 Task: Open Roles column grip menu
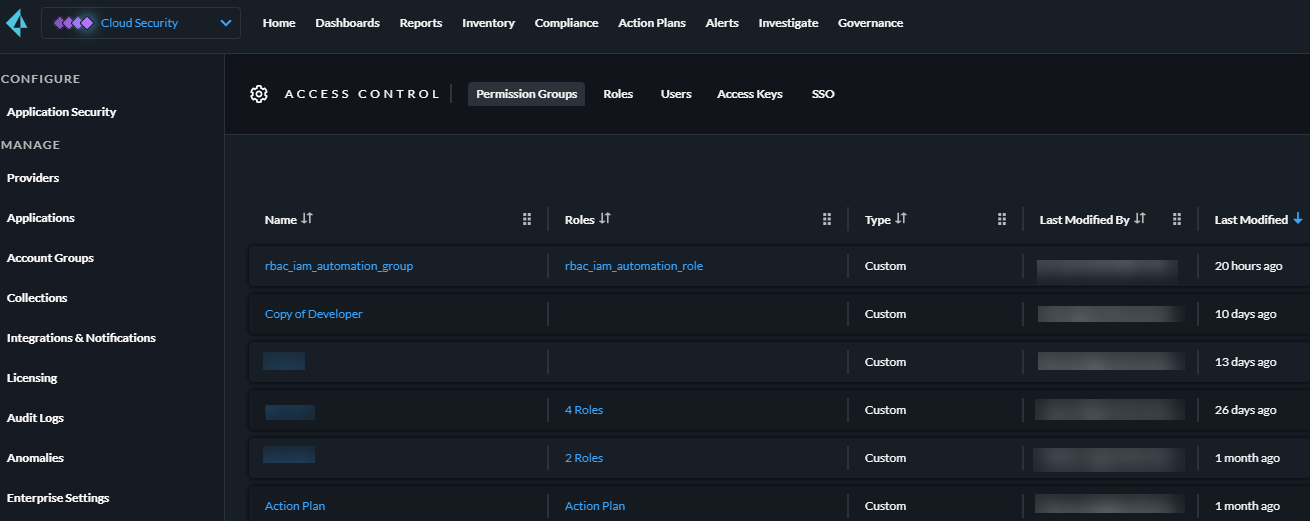[x=827, y=219]
